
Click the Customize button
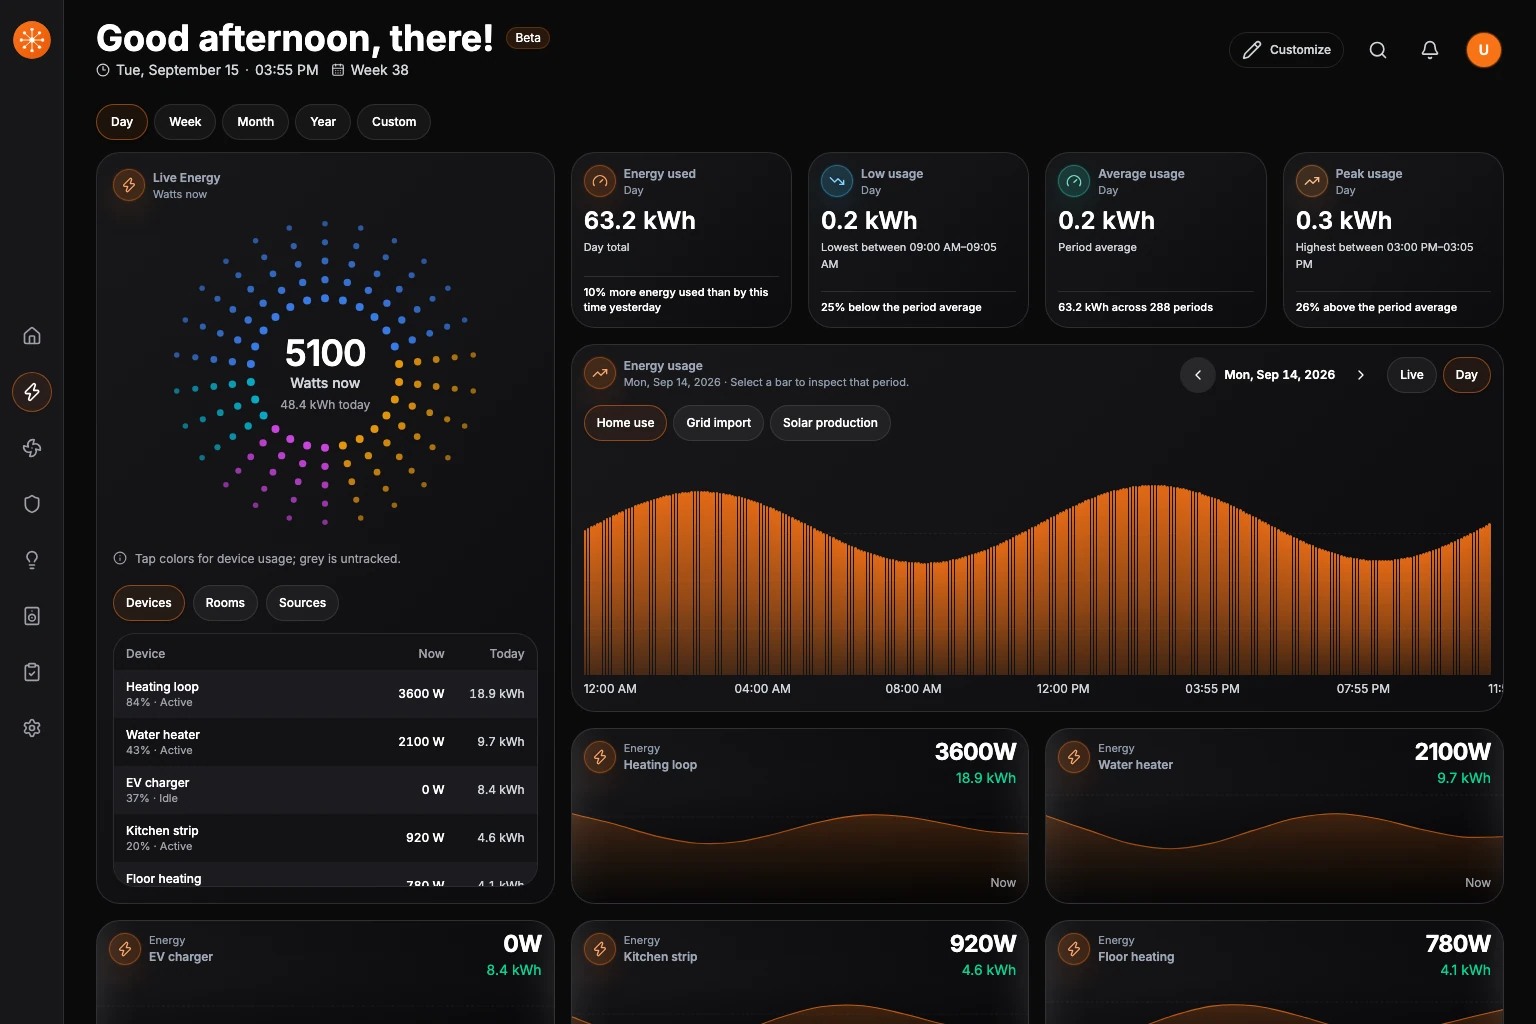click(1286, 50)
